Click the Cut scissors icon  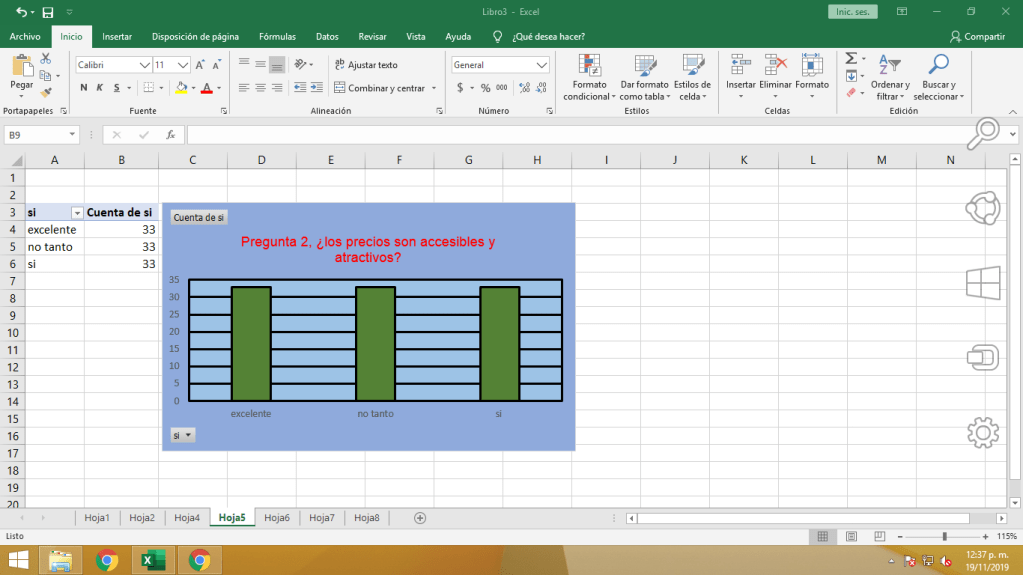45,61
